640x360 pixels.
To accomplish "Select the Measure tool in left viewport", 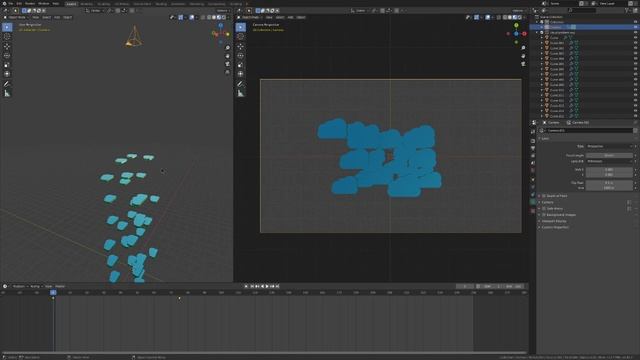I will click(x=7, y=93).
